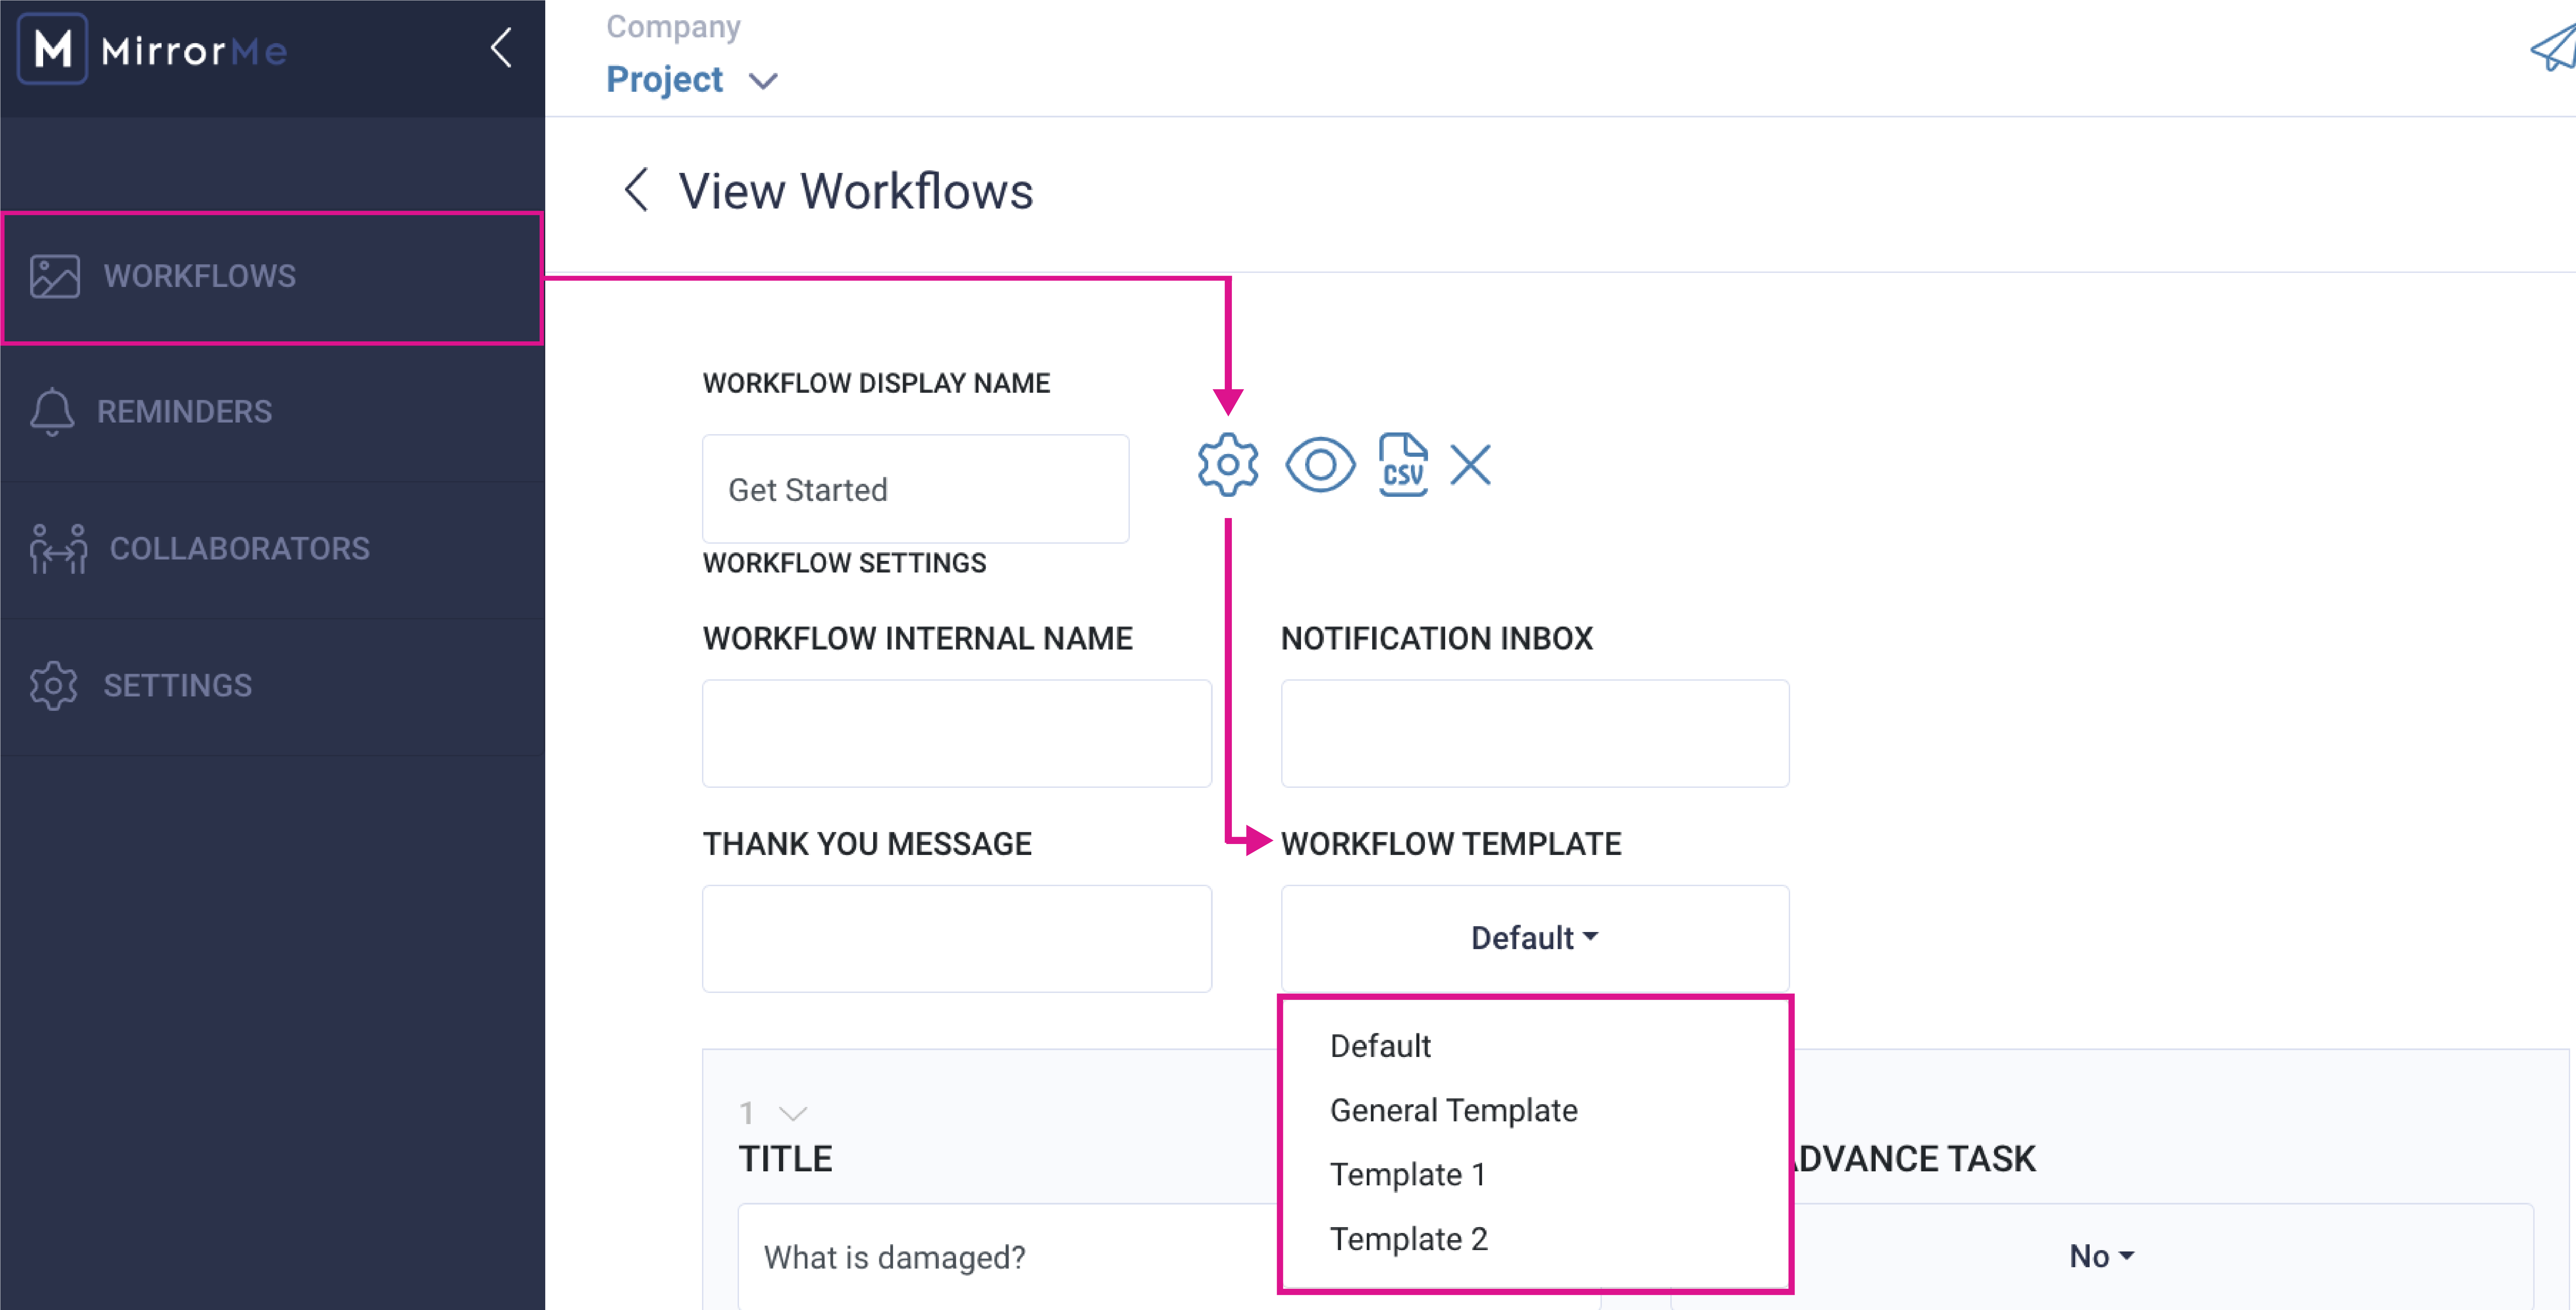Viewport: 2576px width, 1310px height.
Task: Open workflow settings gear icon
Action: [1228, 465]
